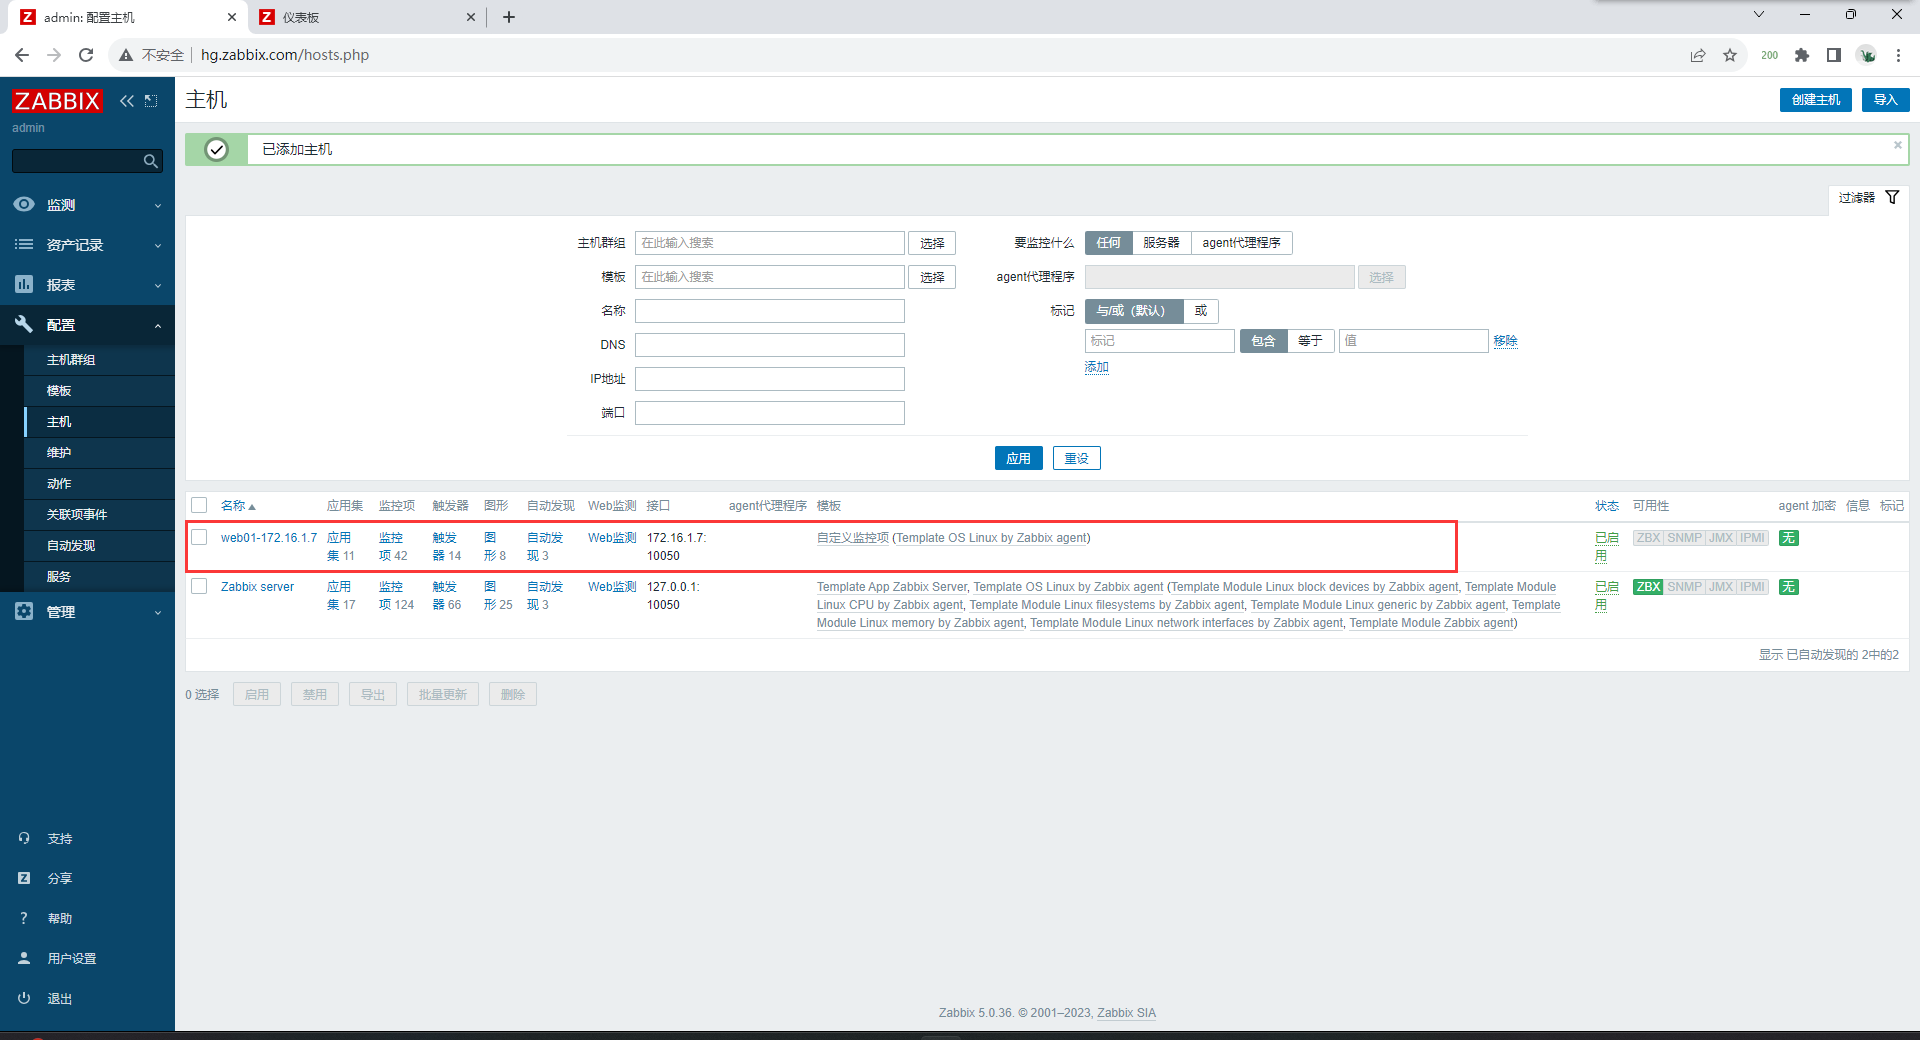This screenshot has width=1920, height=1040.
Task: Add another tag filter via 添加
Action: coord(1096,367)
